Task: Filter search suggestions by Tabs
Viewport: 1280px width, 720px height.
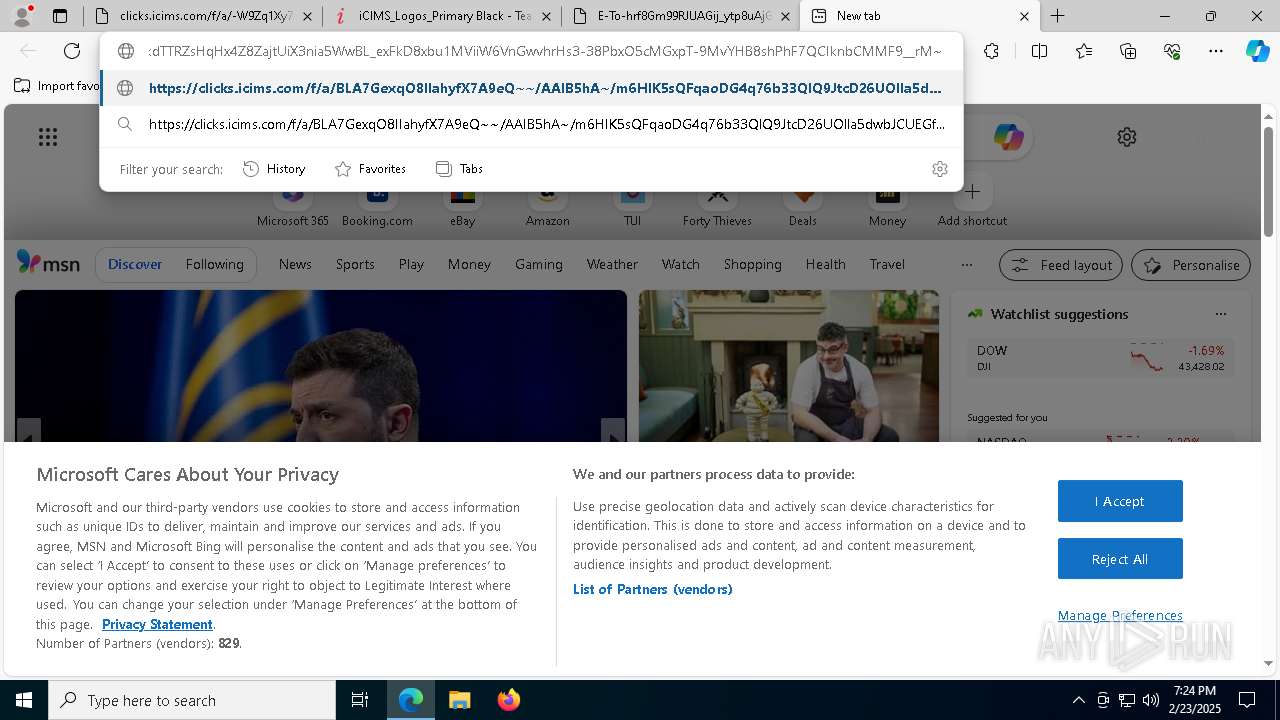Action: (460, 169)
